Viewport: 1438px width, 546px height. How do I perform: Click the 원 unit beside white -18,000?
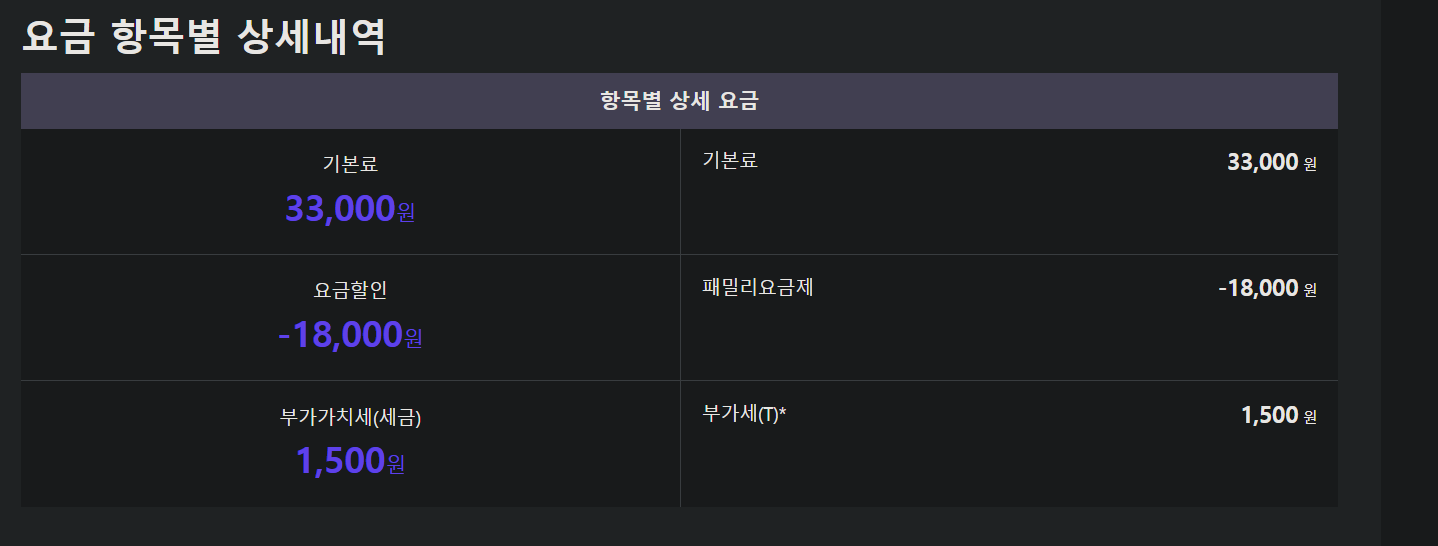tap(1311, 291)
